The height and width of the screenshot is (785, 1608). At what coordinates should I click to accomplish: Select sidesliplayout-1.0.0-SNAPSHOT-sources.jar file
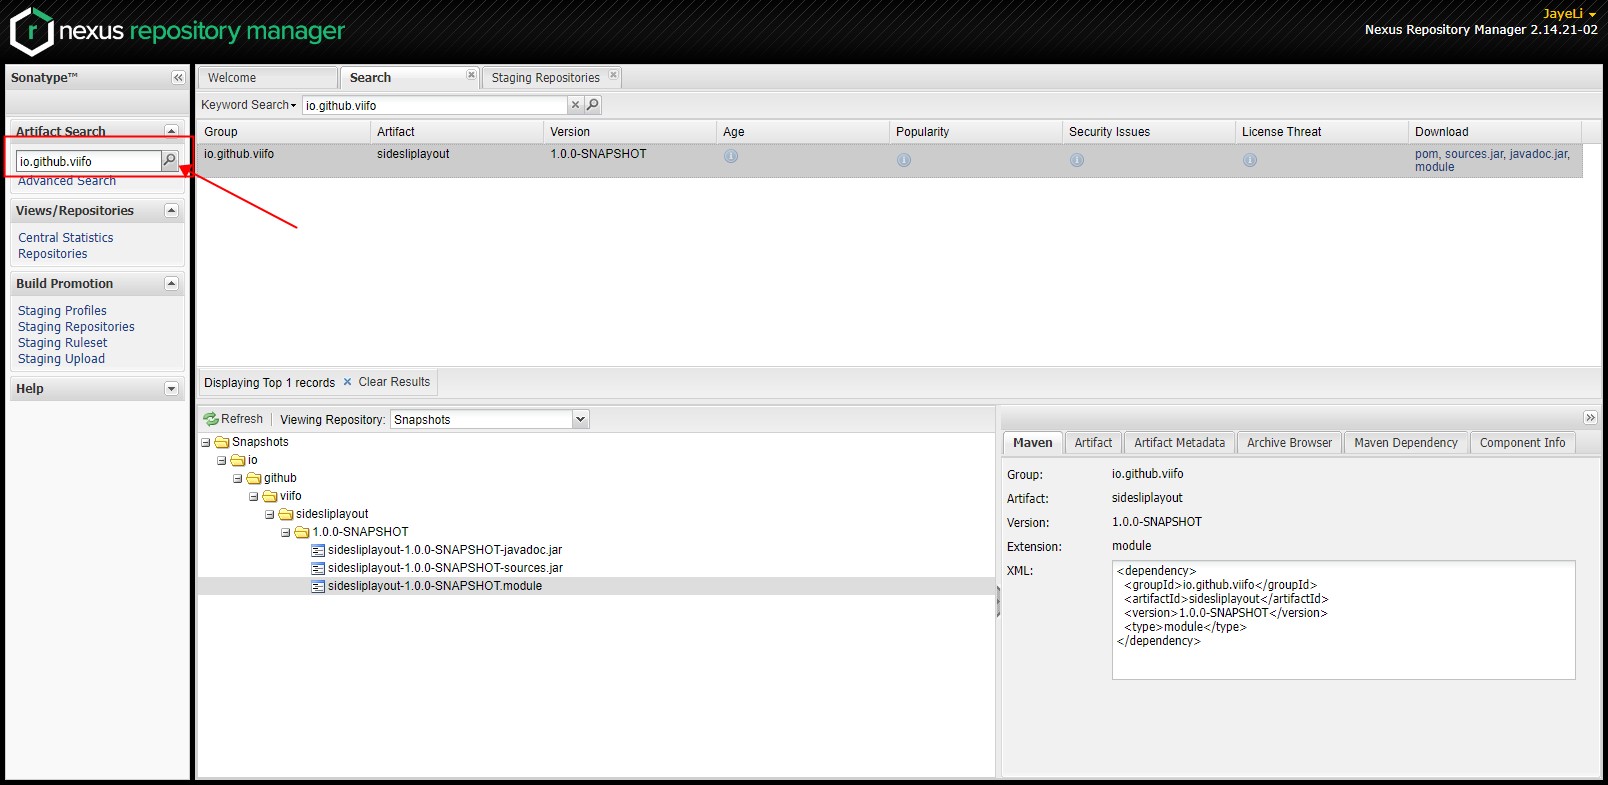[445, 568]
